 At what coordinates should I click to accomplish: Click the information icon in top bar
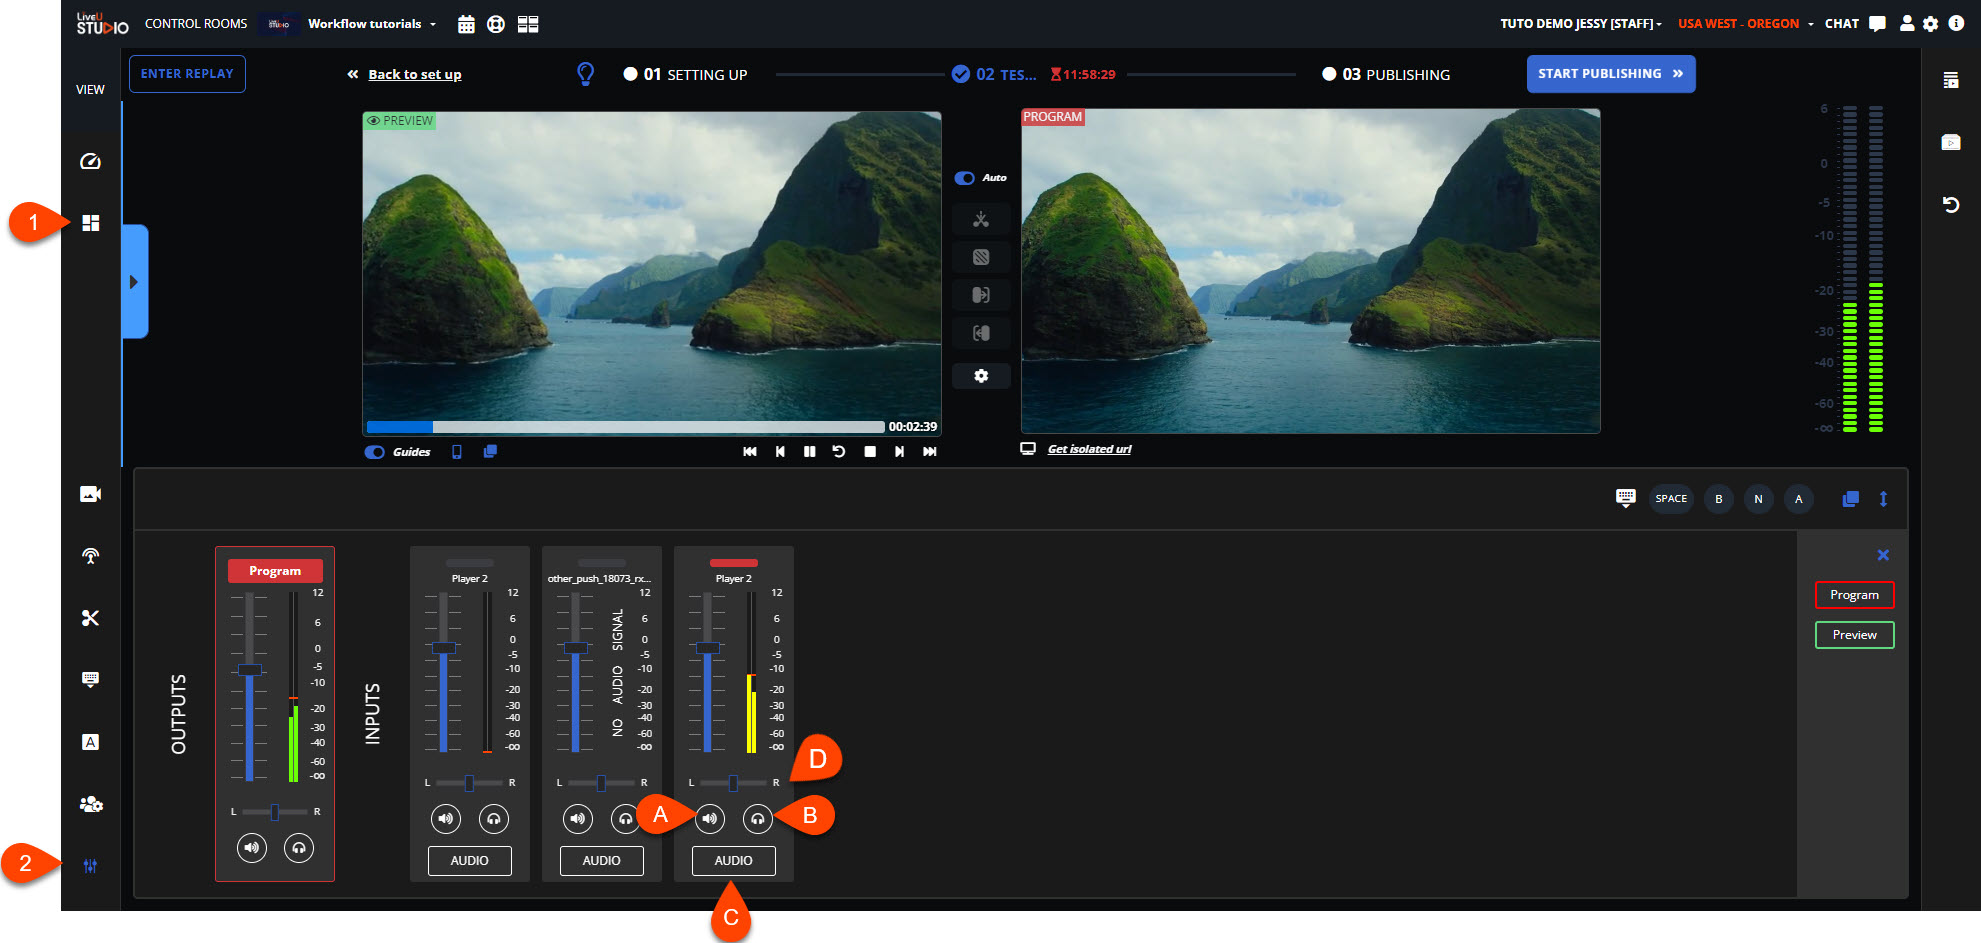click(x=1956, y=23)
